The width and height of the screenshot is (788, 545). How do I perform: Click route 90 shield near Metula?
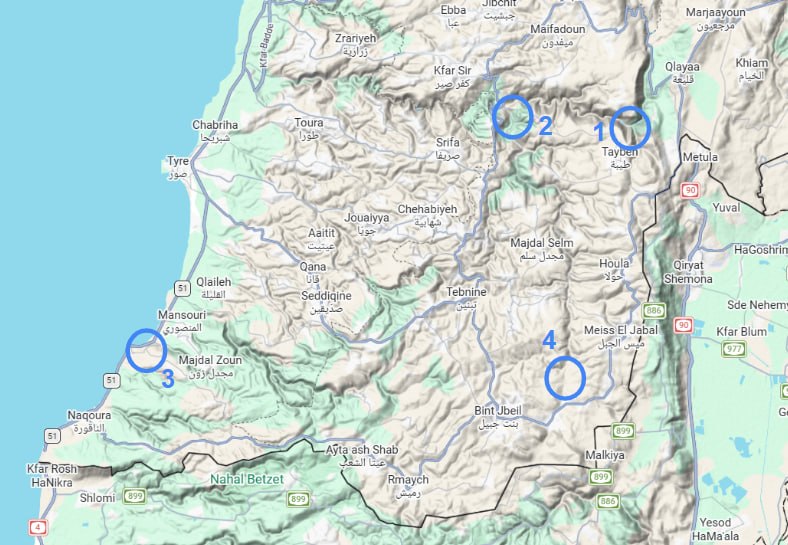(691, 191)
